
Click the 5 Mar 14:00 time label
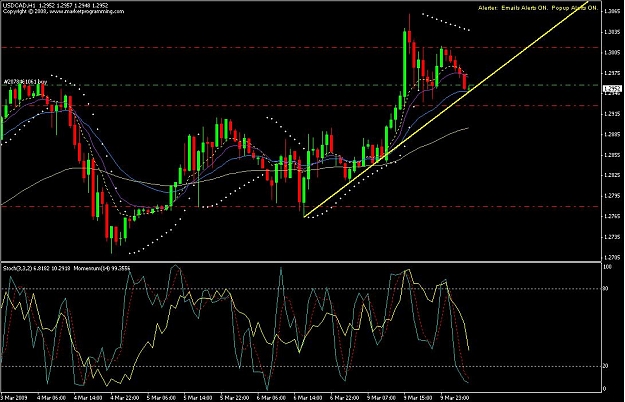199,398
